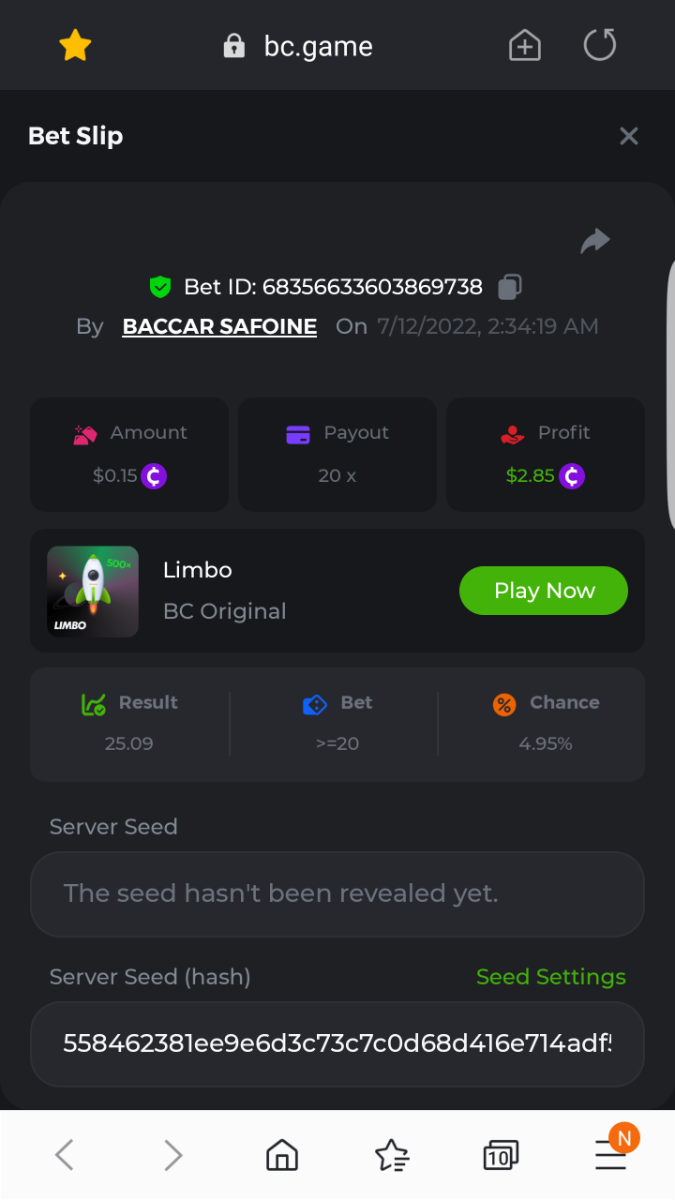Click the page scrollbar handle

pyautogui.click(x=669, y=400)
